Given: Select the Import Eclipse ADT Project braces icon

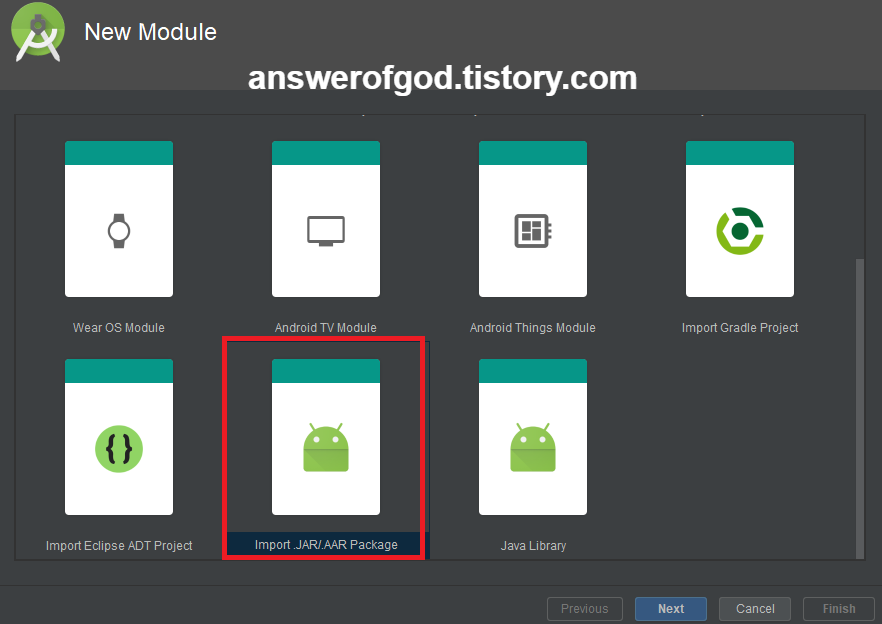Looking at the screenshot, I should 119,448.
